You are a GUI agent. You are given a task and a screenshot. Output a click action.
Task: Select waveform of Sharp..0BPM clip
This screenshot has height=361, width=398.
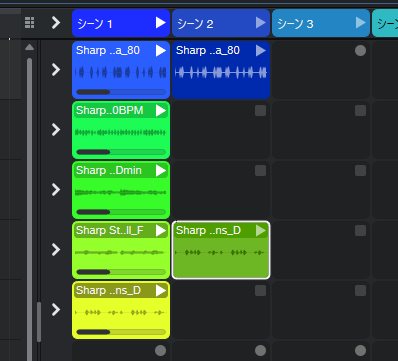pyautogui.click(x=121, y=133)
